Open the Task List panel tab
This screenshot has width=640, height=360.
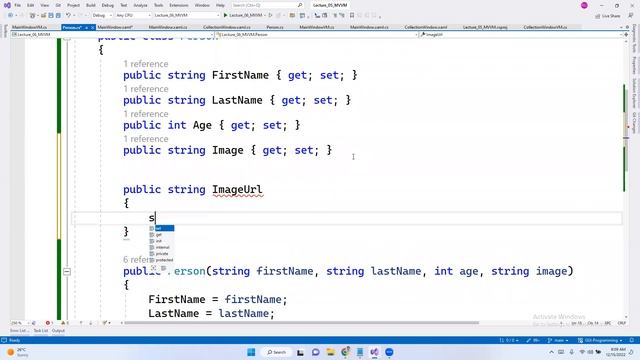[40, 331]
